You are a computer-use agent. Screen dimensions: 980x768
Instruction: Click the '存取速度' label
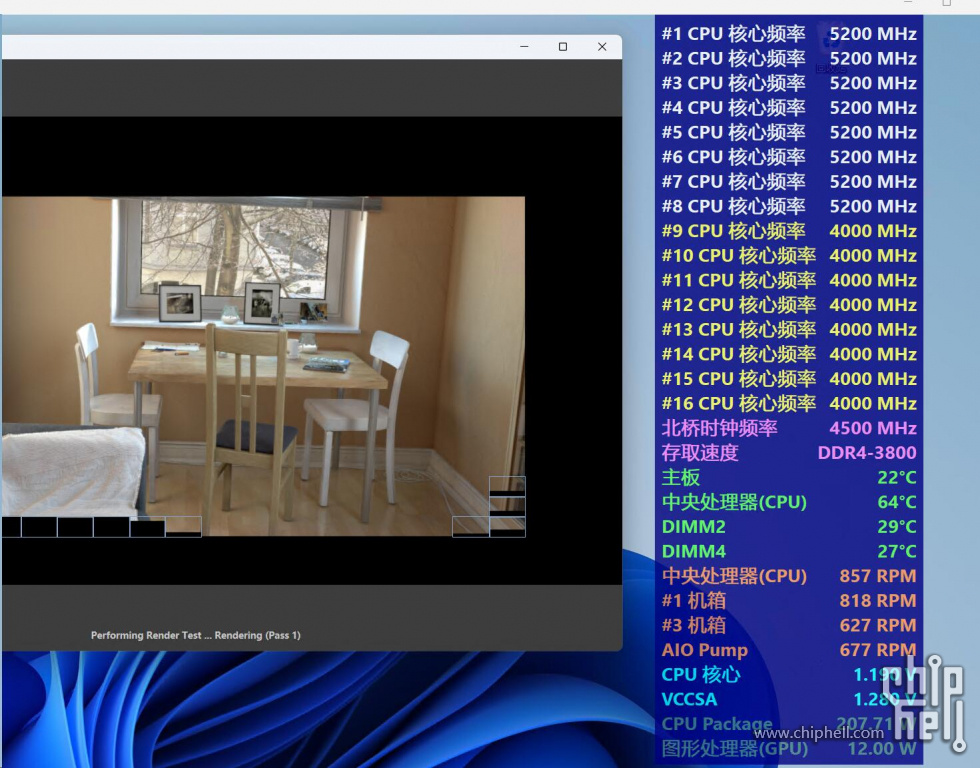[700, 453]
